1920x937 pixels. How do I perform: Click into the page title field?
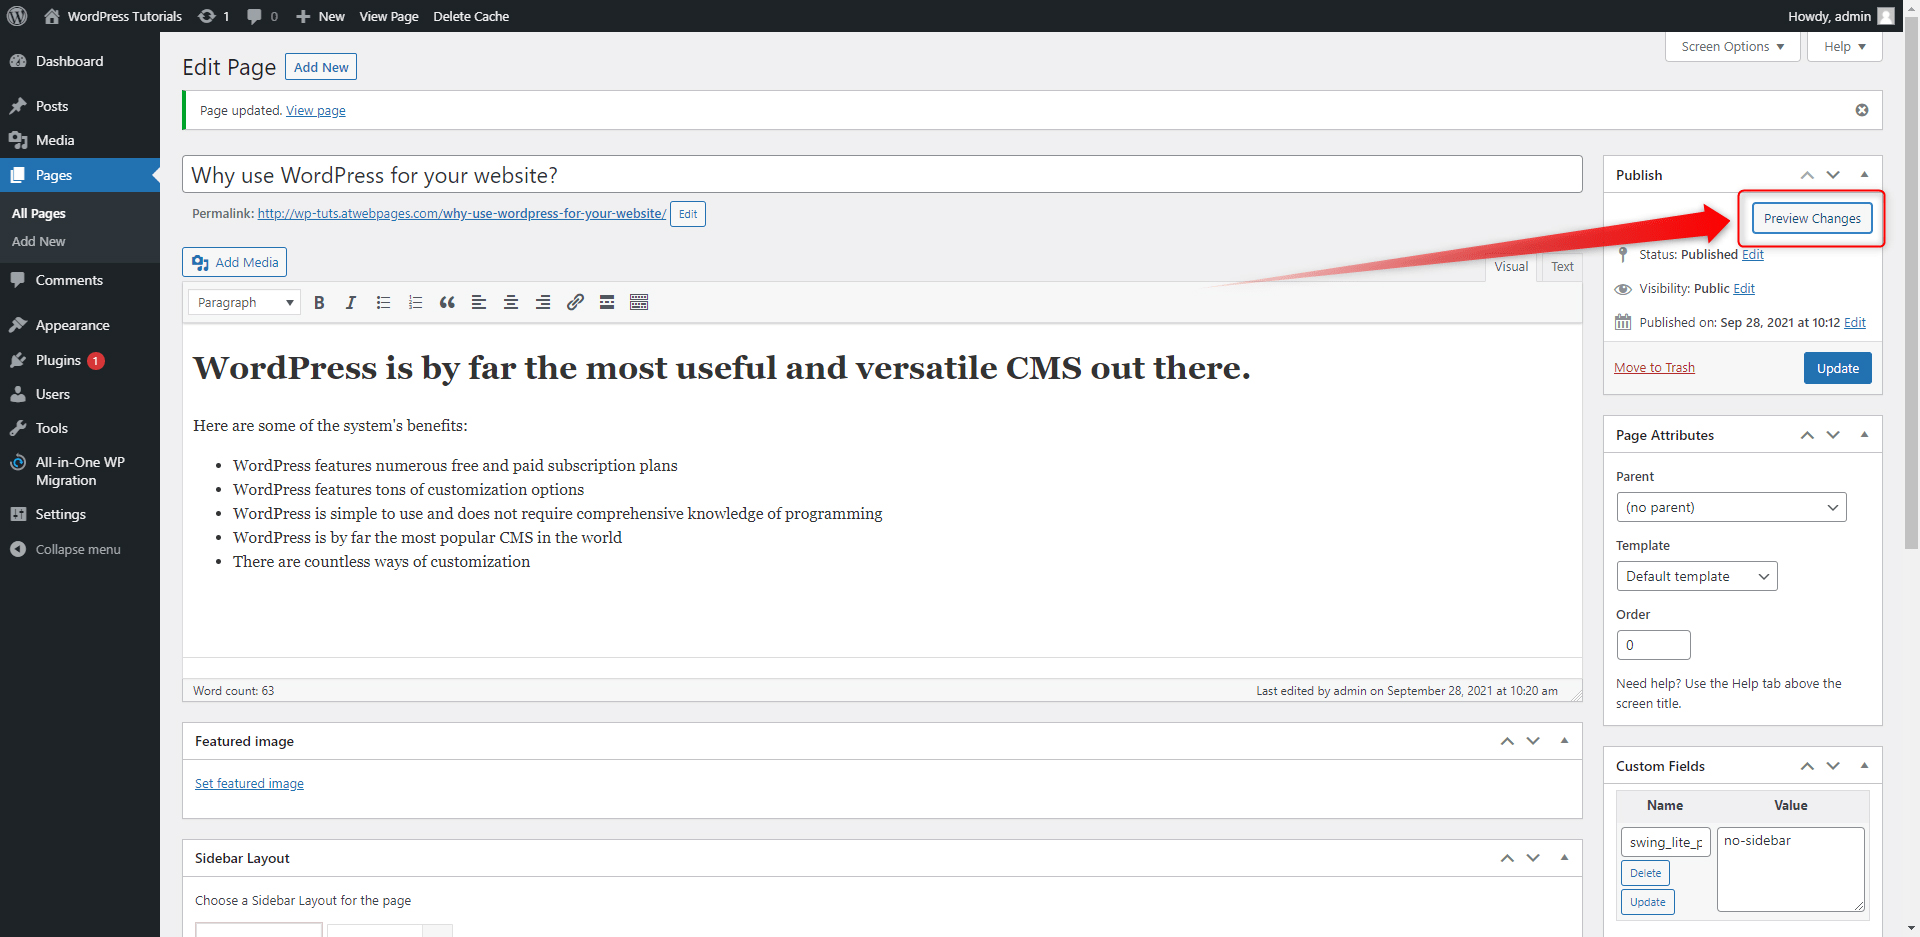pyautogui.click(x=882, y=175)
